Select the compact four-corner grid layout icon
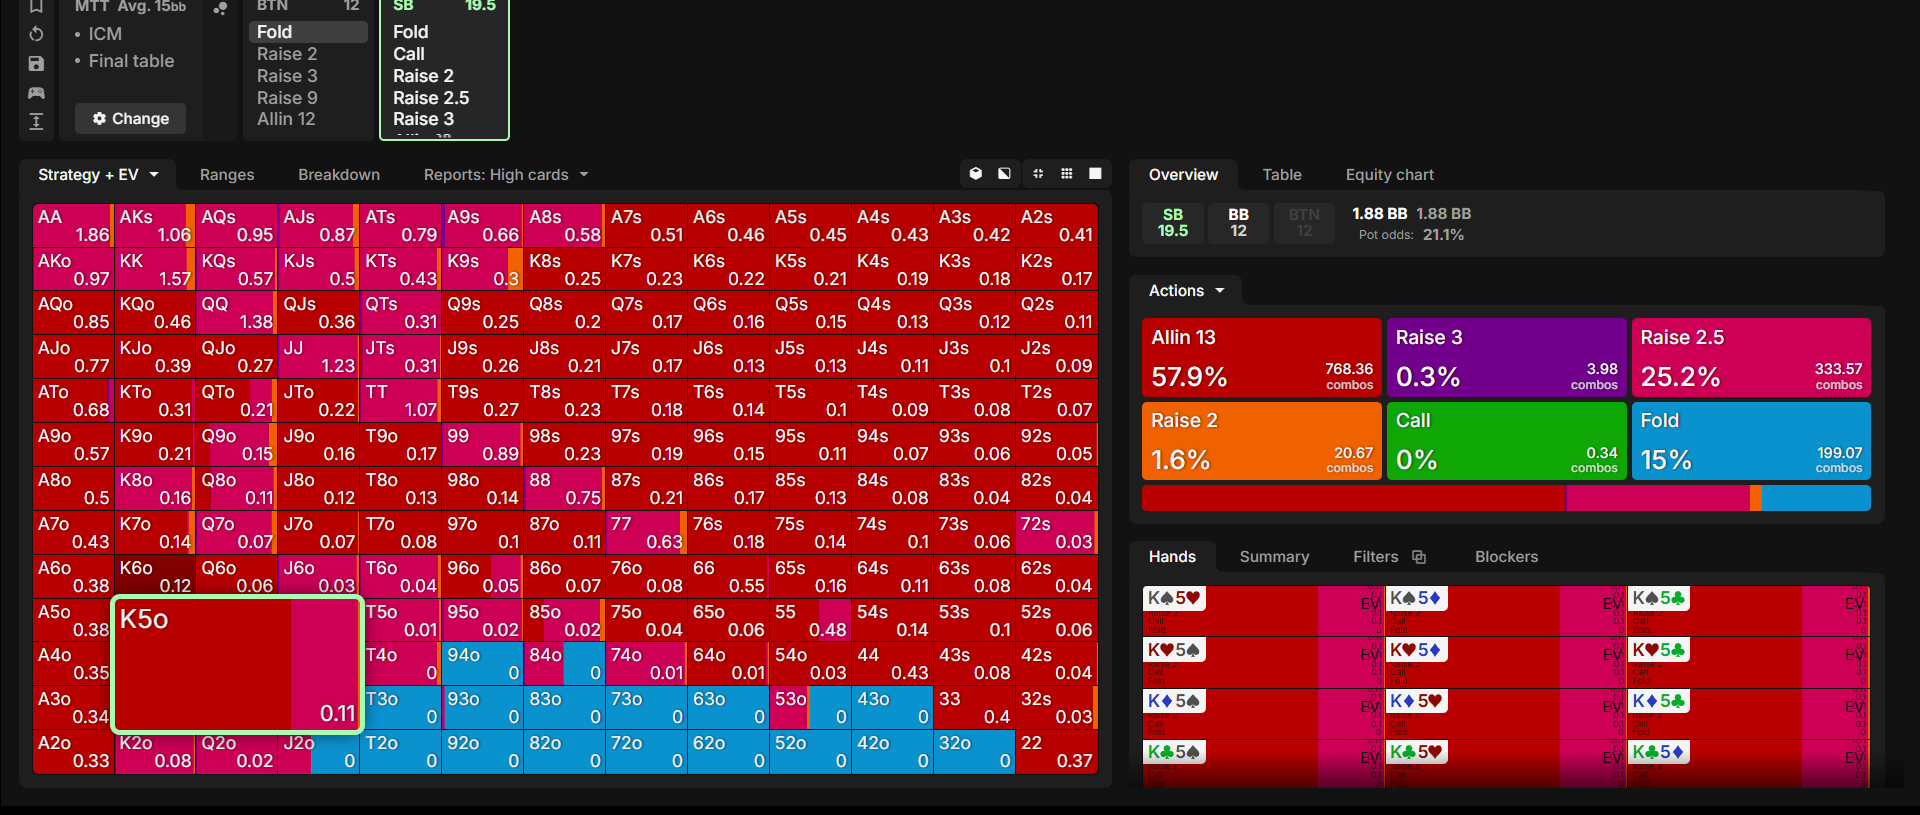 (1038, 174)
